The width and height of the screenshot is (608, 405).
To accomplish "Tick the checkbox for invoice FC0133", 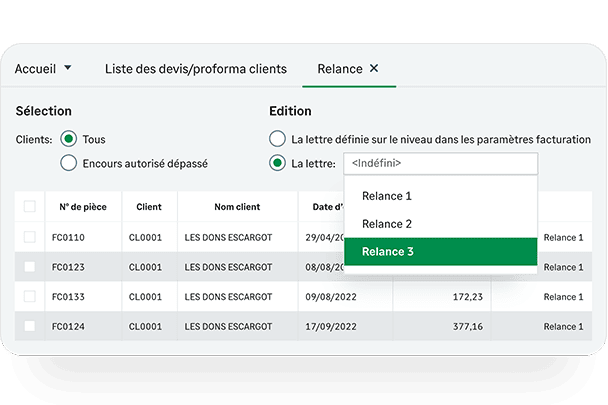I will pyautogui.click(x=30, y=297).
